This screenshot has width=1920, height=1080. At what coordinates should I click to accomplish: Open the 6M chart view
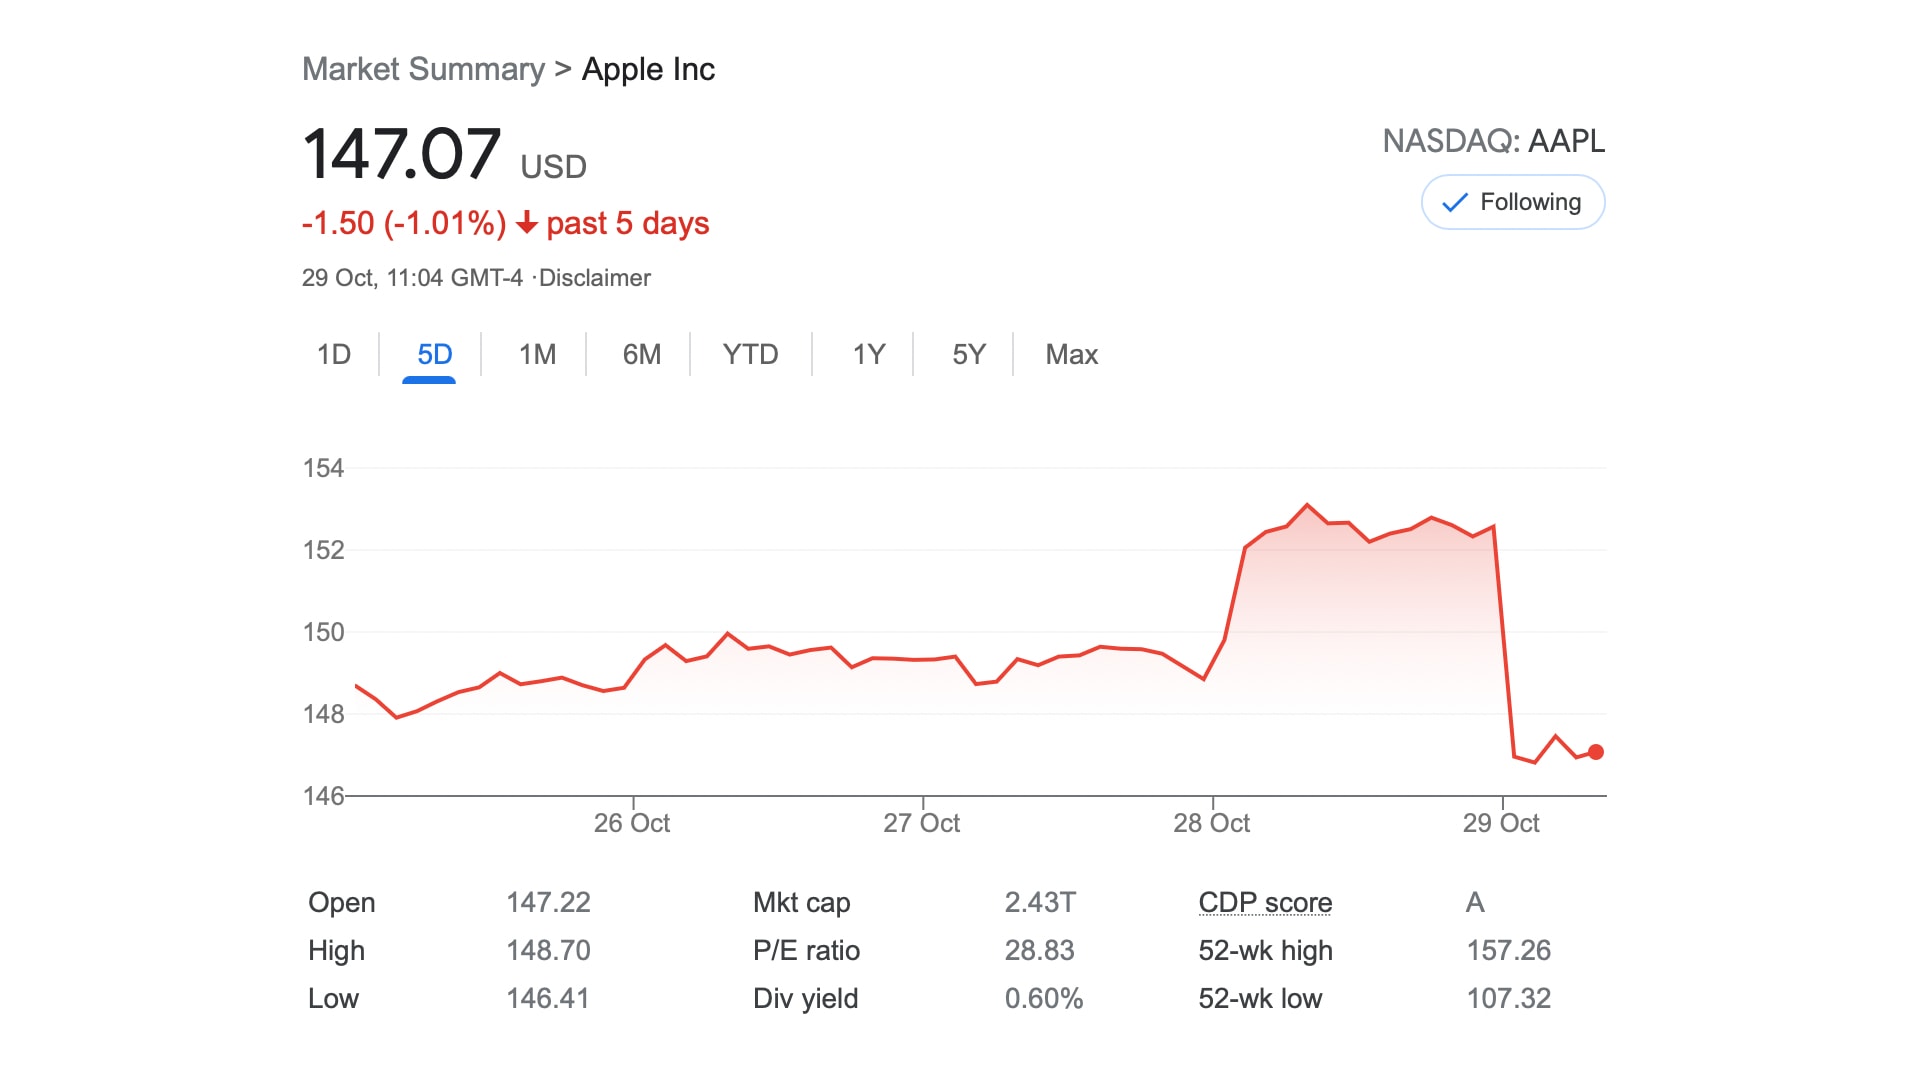[640, 354]
